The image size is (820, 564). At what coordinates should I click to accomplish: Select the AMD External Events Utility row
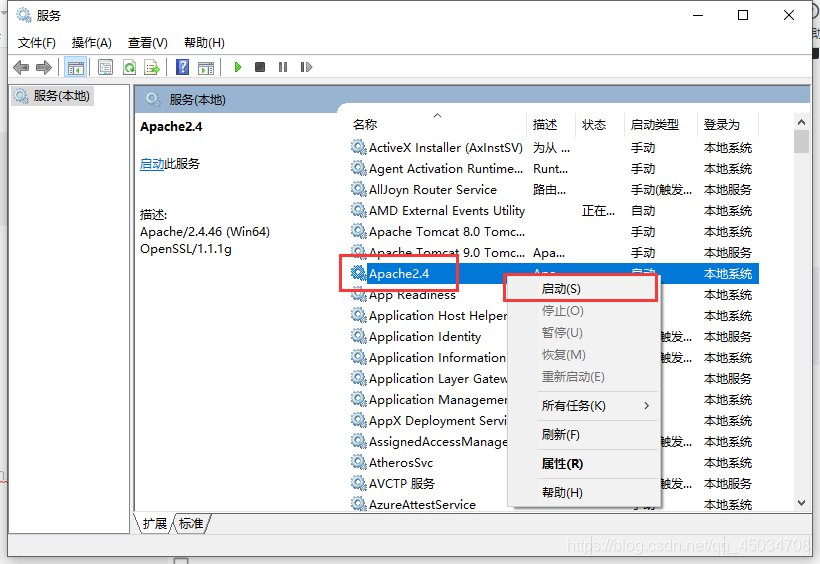coord(554,210)
